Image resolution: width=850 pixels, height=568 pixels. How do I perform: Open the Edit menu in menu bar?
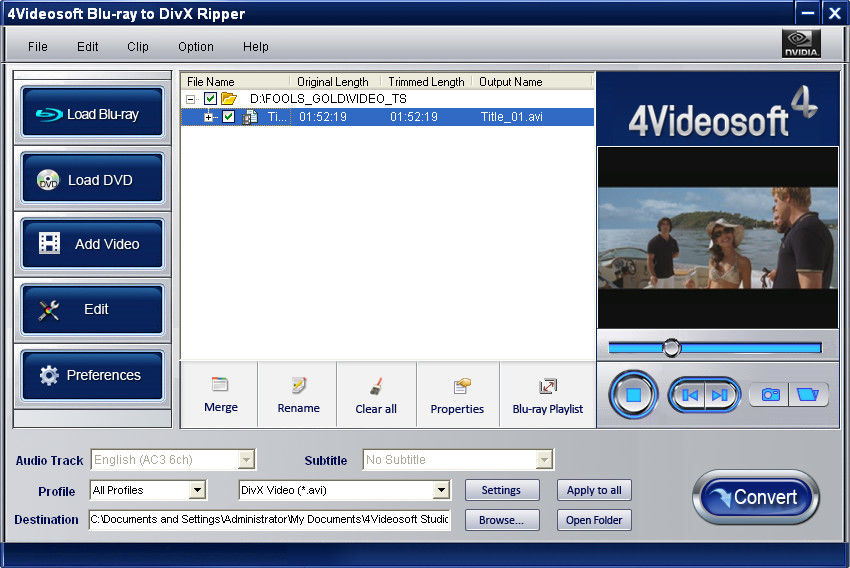pyautogui.click(x=87, y=47)
